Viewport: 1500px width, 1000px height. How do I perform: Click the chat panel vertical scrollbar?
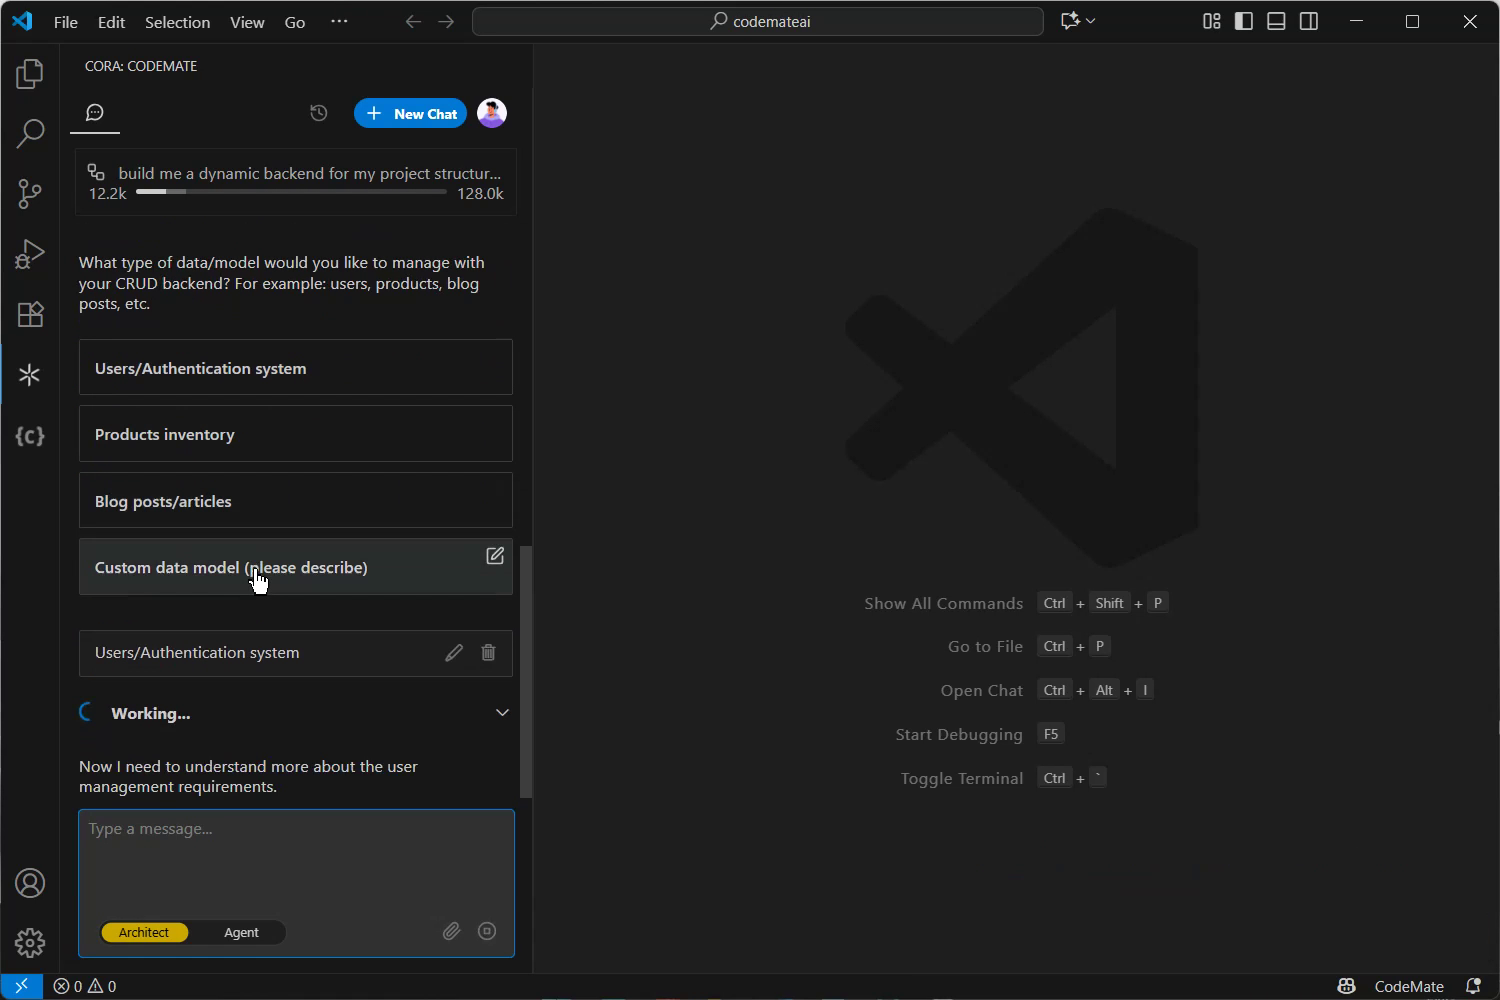[x=526, y=671]
